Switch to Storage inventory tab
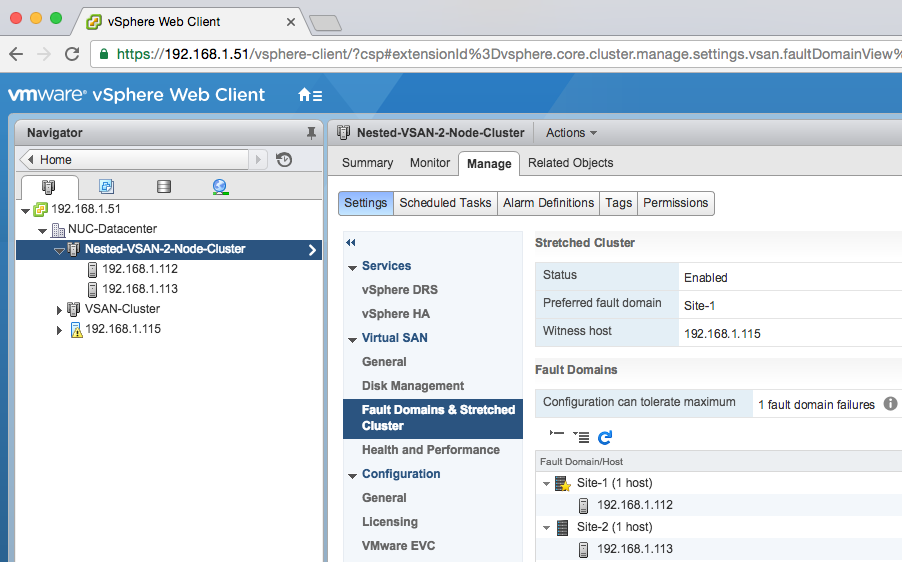 tap(164, 186)
